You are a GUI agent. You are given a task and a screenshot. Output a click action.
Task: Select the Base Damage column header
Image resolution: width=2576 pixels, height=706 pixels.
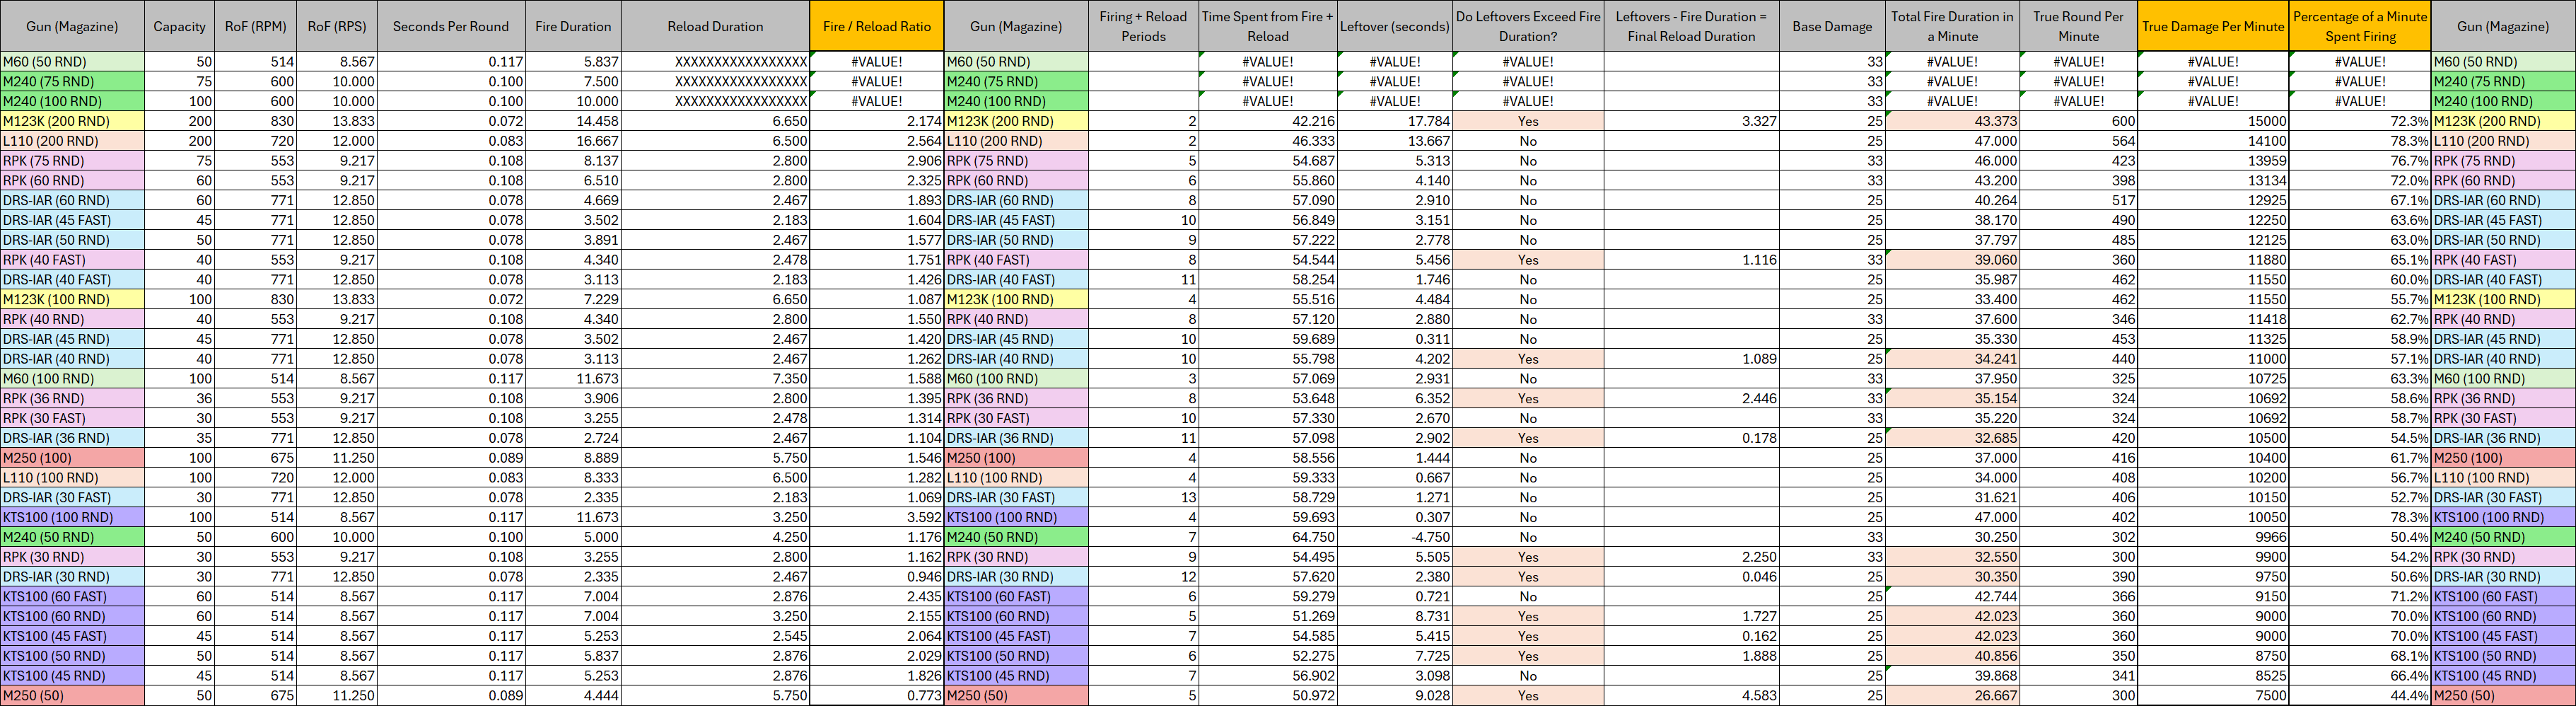coord(1832,26)
